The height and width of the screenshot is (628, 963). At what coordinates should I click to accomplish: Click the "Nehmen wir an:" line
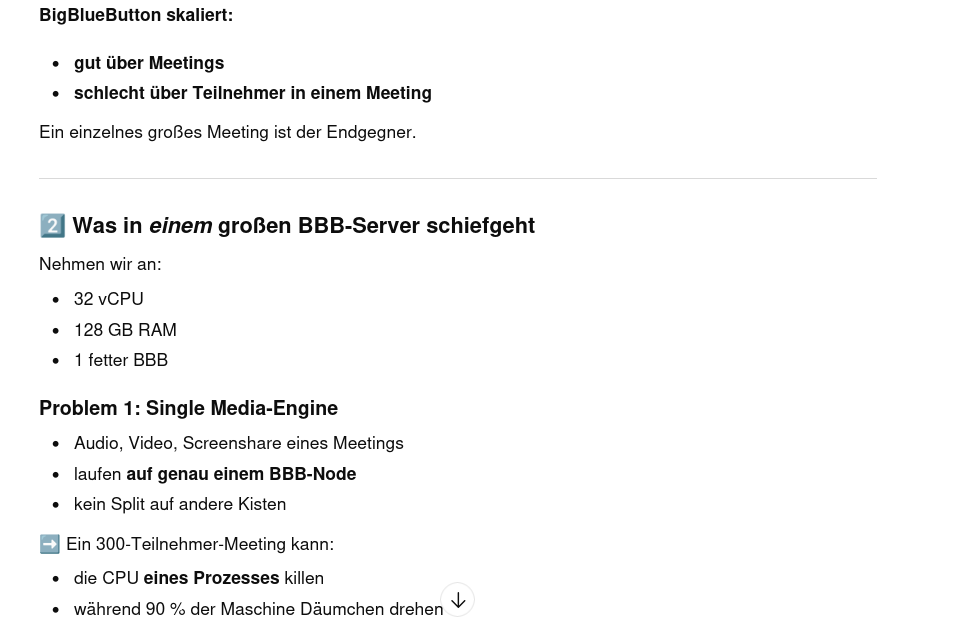click(100, 264)
